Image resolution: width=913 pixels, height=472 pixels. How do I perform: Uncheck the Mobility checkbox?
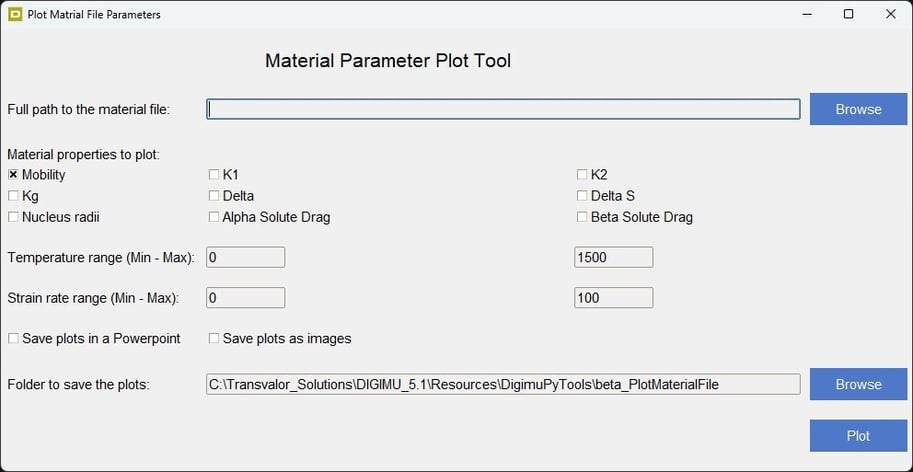tap(13, 175)
